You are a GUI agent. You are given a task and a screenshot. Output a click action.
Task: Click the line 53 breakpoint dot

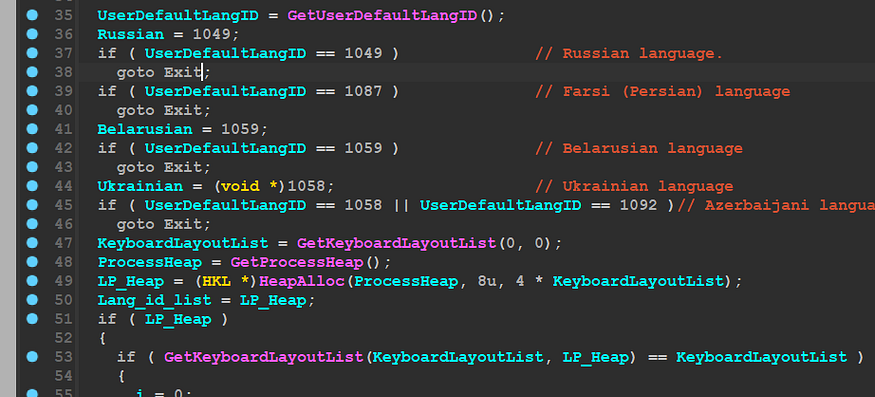click(x=32, y=357)
